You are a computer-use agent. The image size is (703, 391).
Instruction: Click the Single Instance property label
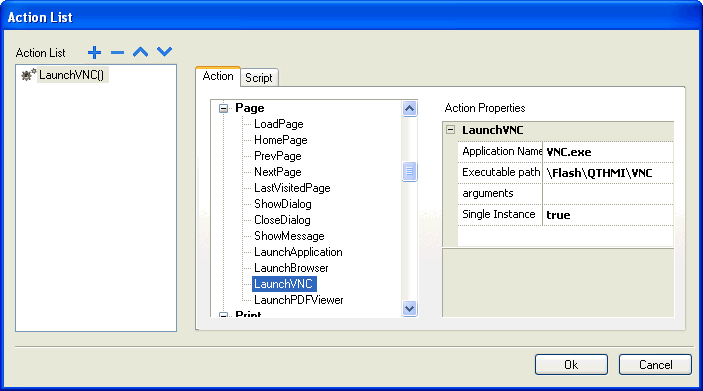pos(500,214)
